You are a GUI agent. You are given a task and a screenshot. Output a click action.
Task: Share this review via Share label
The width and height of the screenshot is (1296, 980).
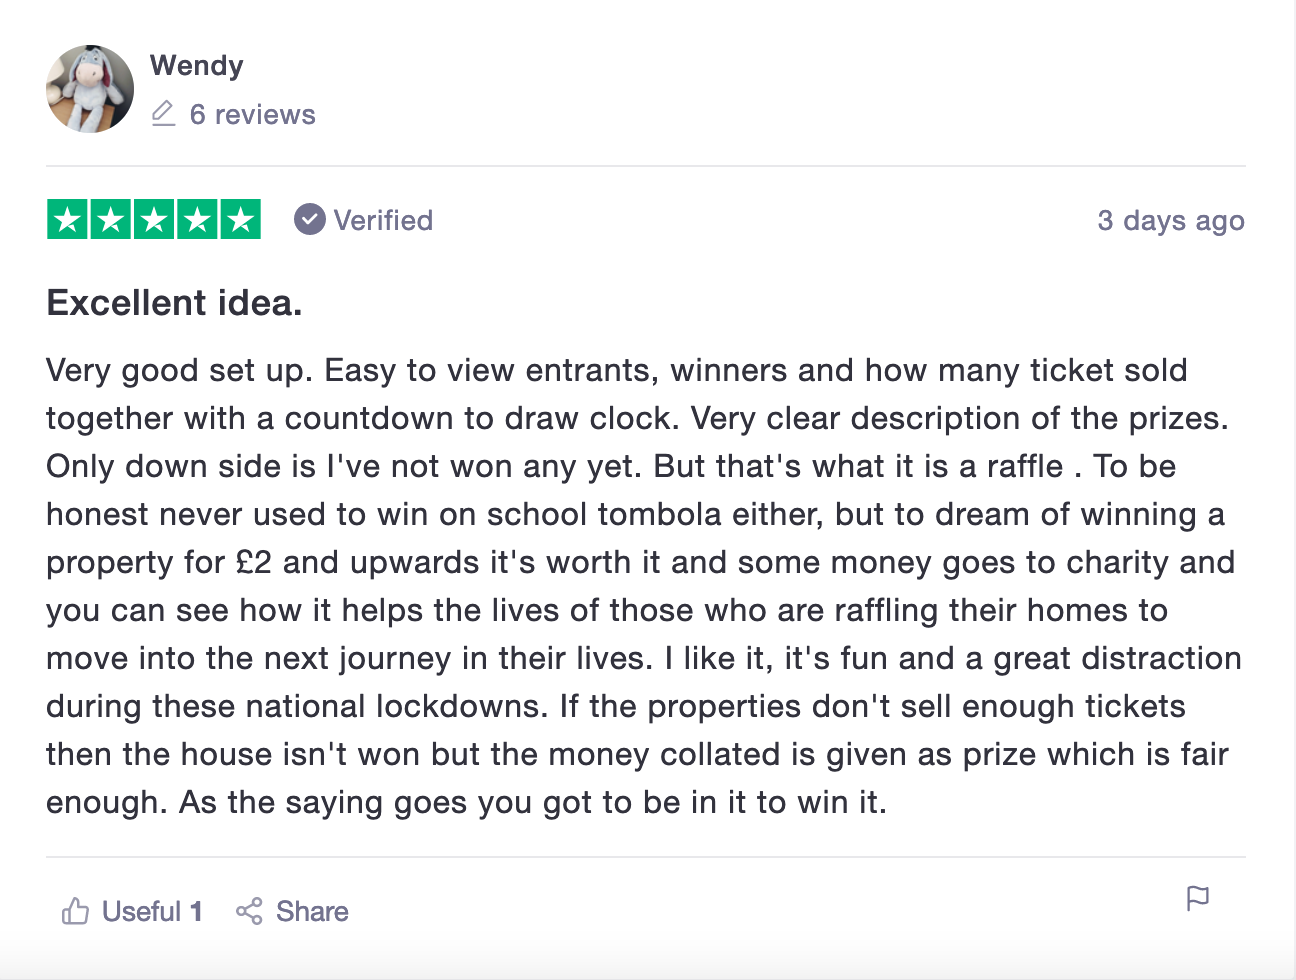[x=312, y=912]
